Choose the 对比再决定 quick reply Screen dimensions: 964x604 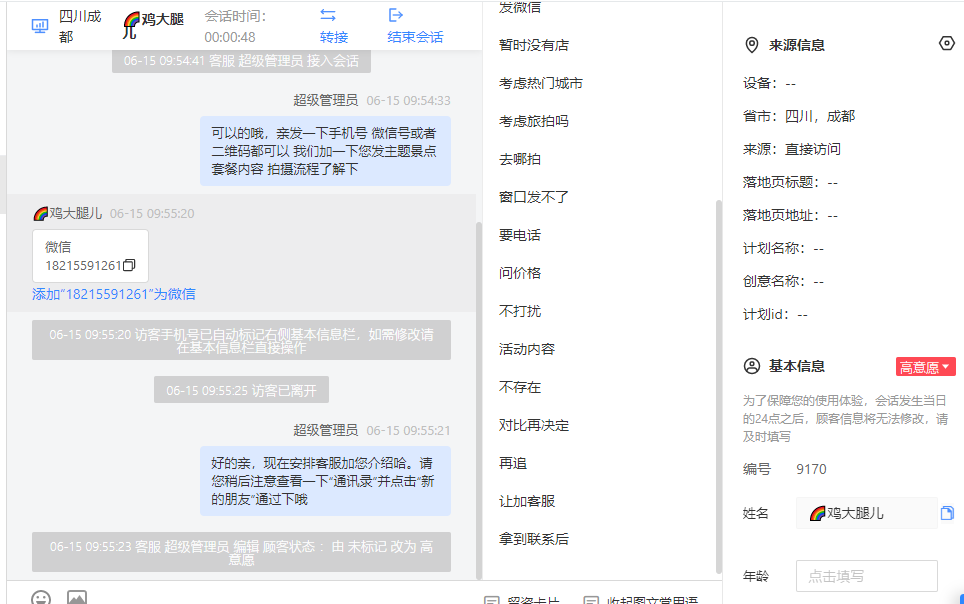point(534,426)
